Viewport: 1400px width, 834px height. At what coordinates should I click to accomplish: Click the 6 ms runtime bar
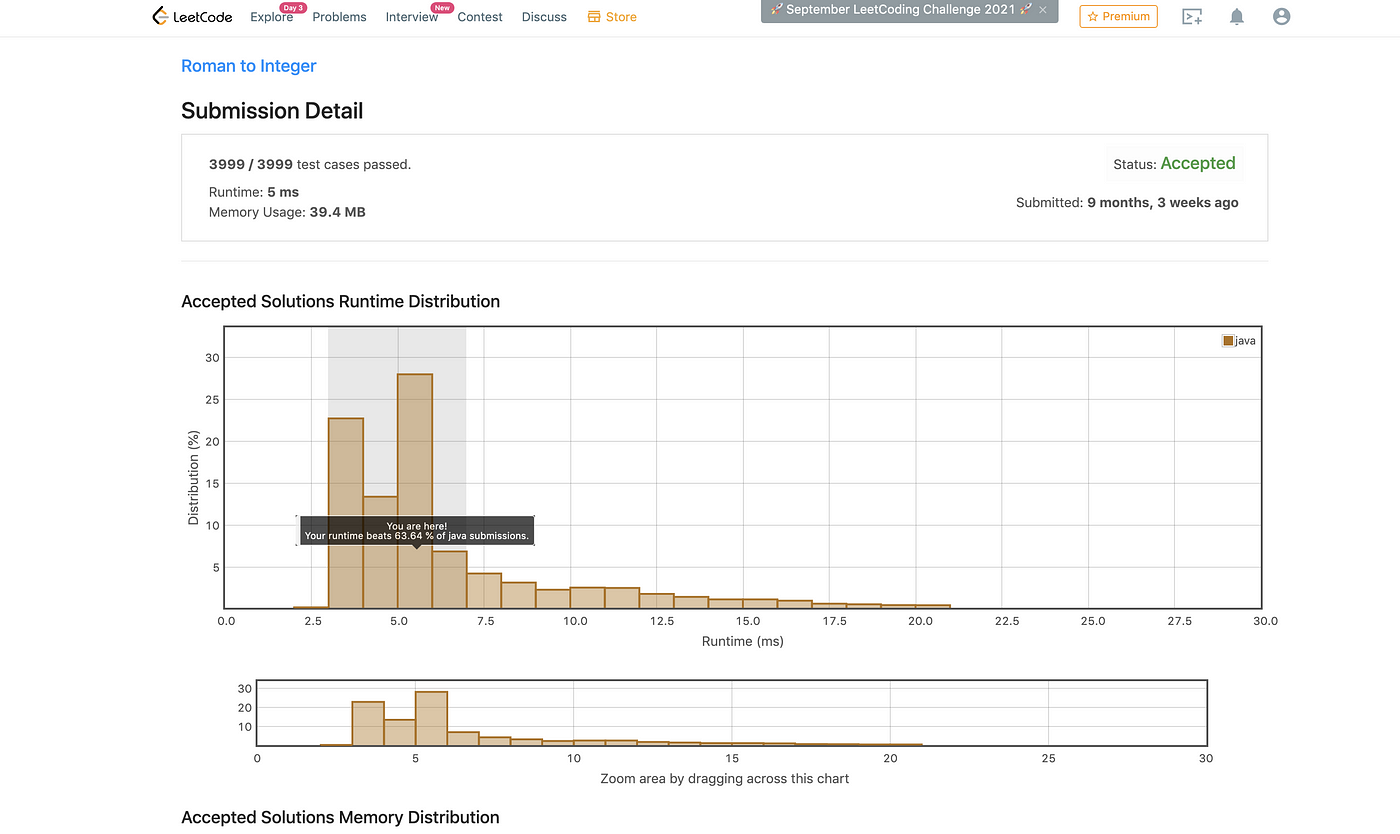click(x=449, y=580)
